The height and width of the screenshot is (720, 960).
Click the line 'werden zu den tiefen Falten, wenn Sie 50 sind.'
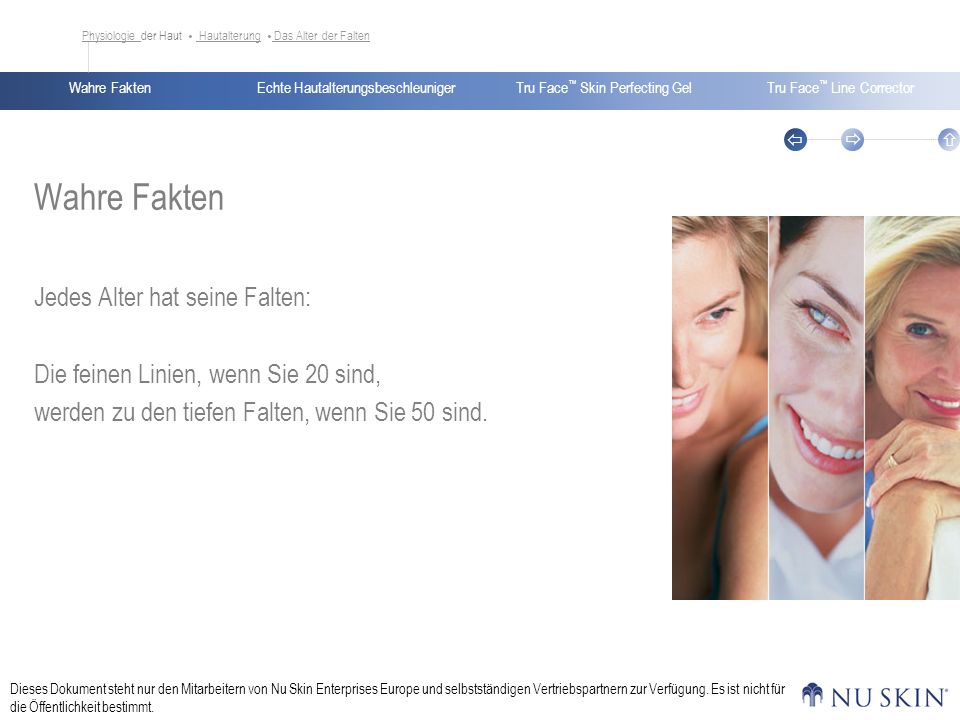coord(260,412)
